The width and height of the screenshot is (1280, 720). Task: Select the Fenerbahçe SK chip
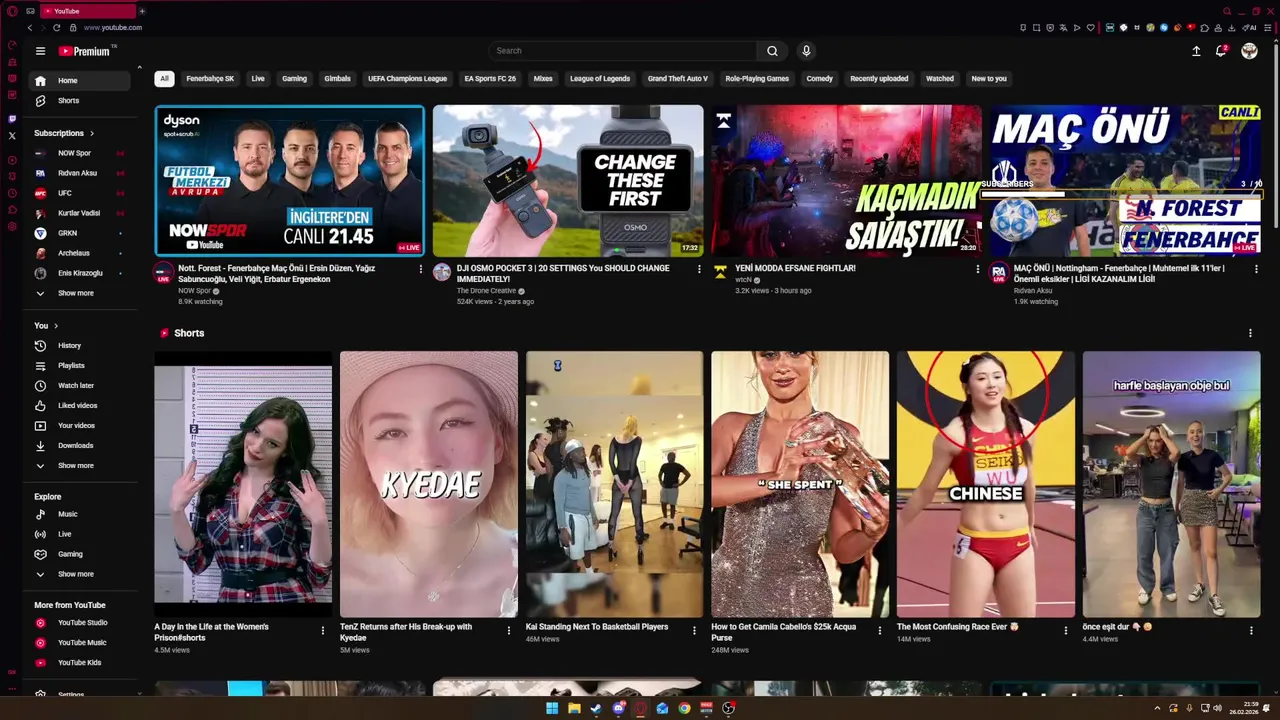(x=210, y=79)
